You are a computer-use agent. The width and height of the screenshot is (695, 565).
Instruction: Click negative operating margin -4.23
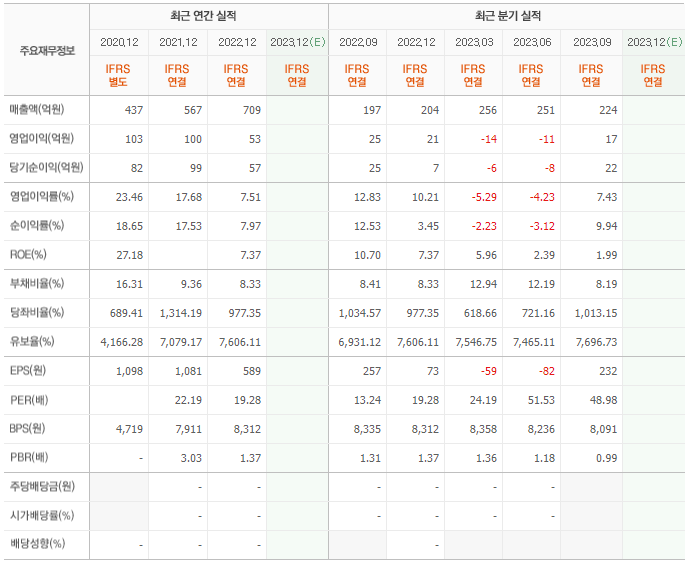point(542,197)
